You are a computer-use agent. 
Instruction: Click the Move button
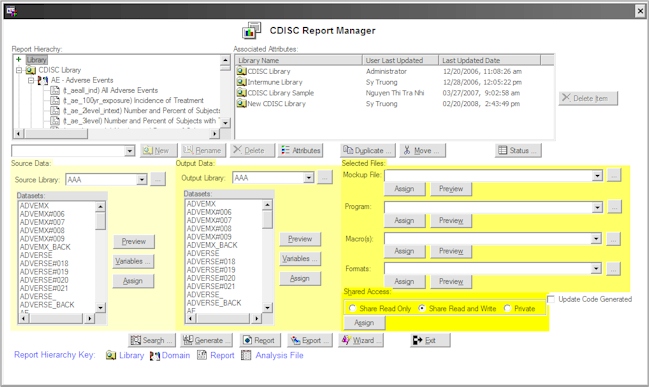coord(423,150)
